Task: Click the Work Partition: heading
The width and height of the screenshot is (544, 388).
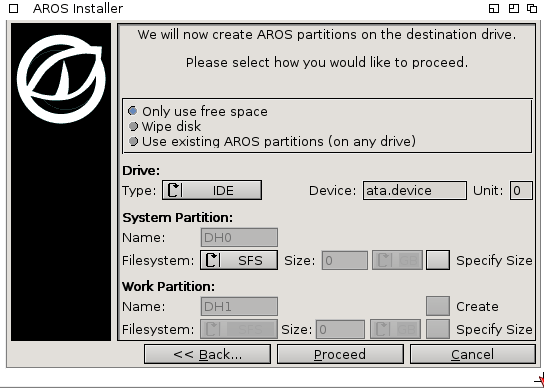Action: pos(168,286)
